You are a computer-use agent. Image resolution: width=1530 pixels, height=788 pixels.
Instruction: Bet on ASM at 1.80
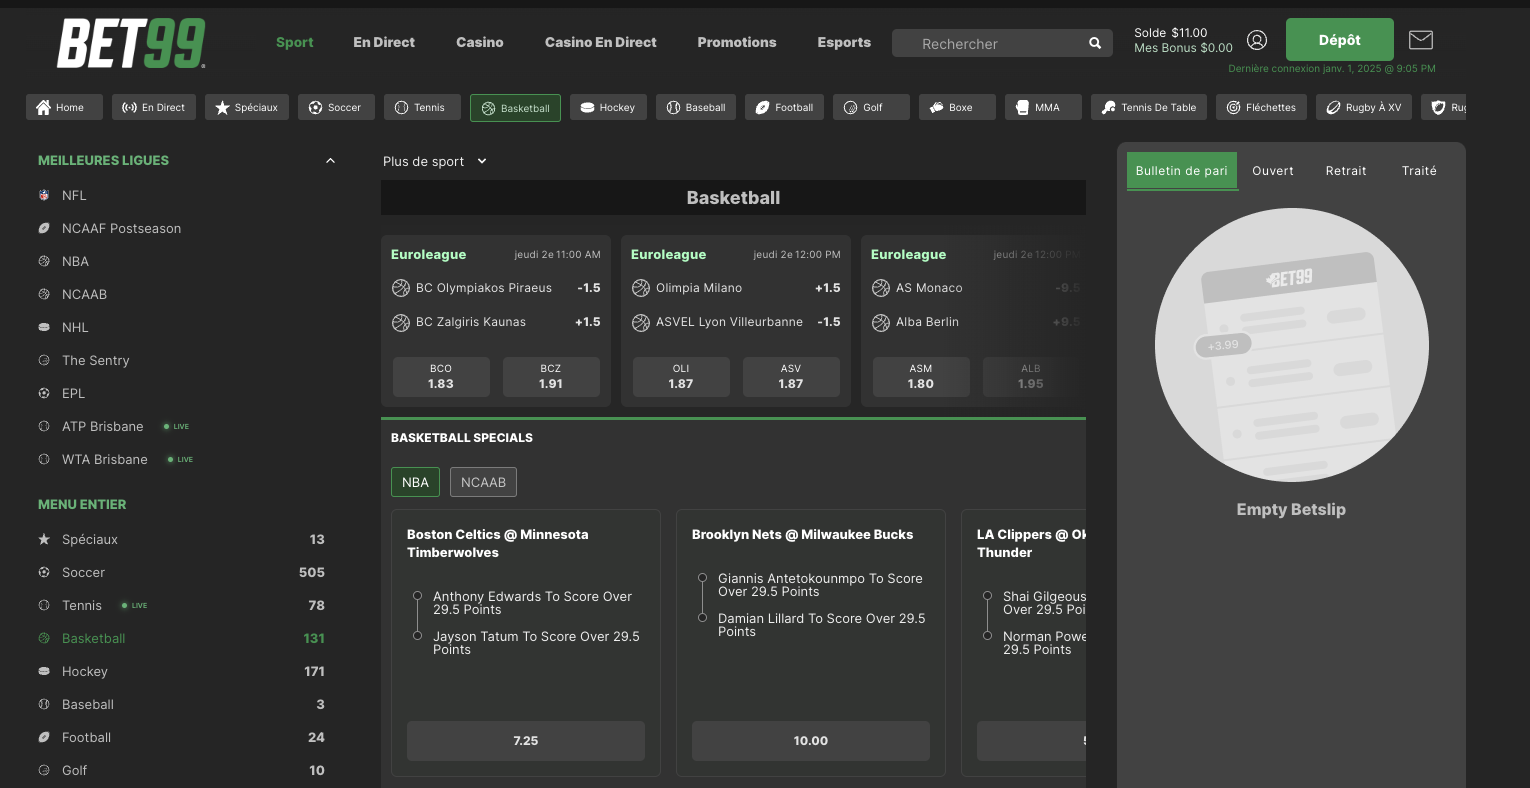coord(921,377)
